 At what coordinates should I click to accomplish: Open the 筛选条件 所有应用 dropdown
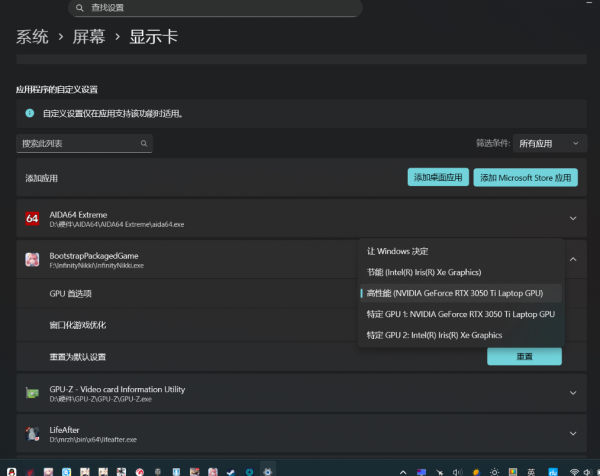click(549, 143)
